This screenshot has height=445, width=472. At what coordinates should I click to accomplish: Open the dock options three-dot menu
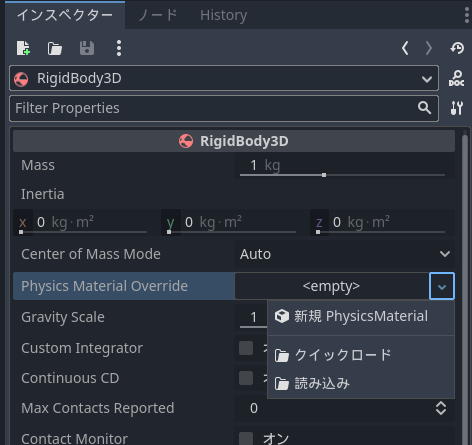coord(467,15)
